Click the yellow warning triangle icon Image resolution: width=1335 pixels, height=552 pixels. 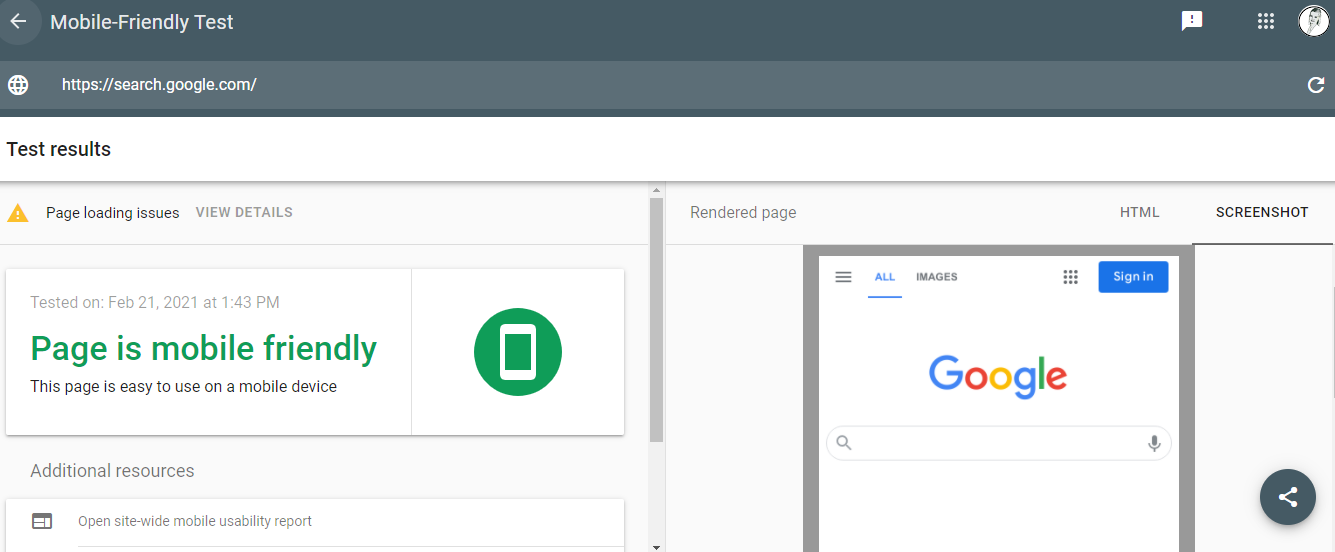coord(18,213)
